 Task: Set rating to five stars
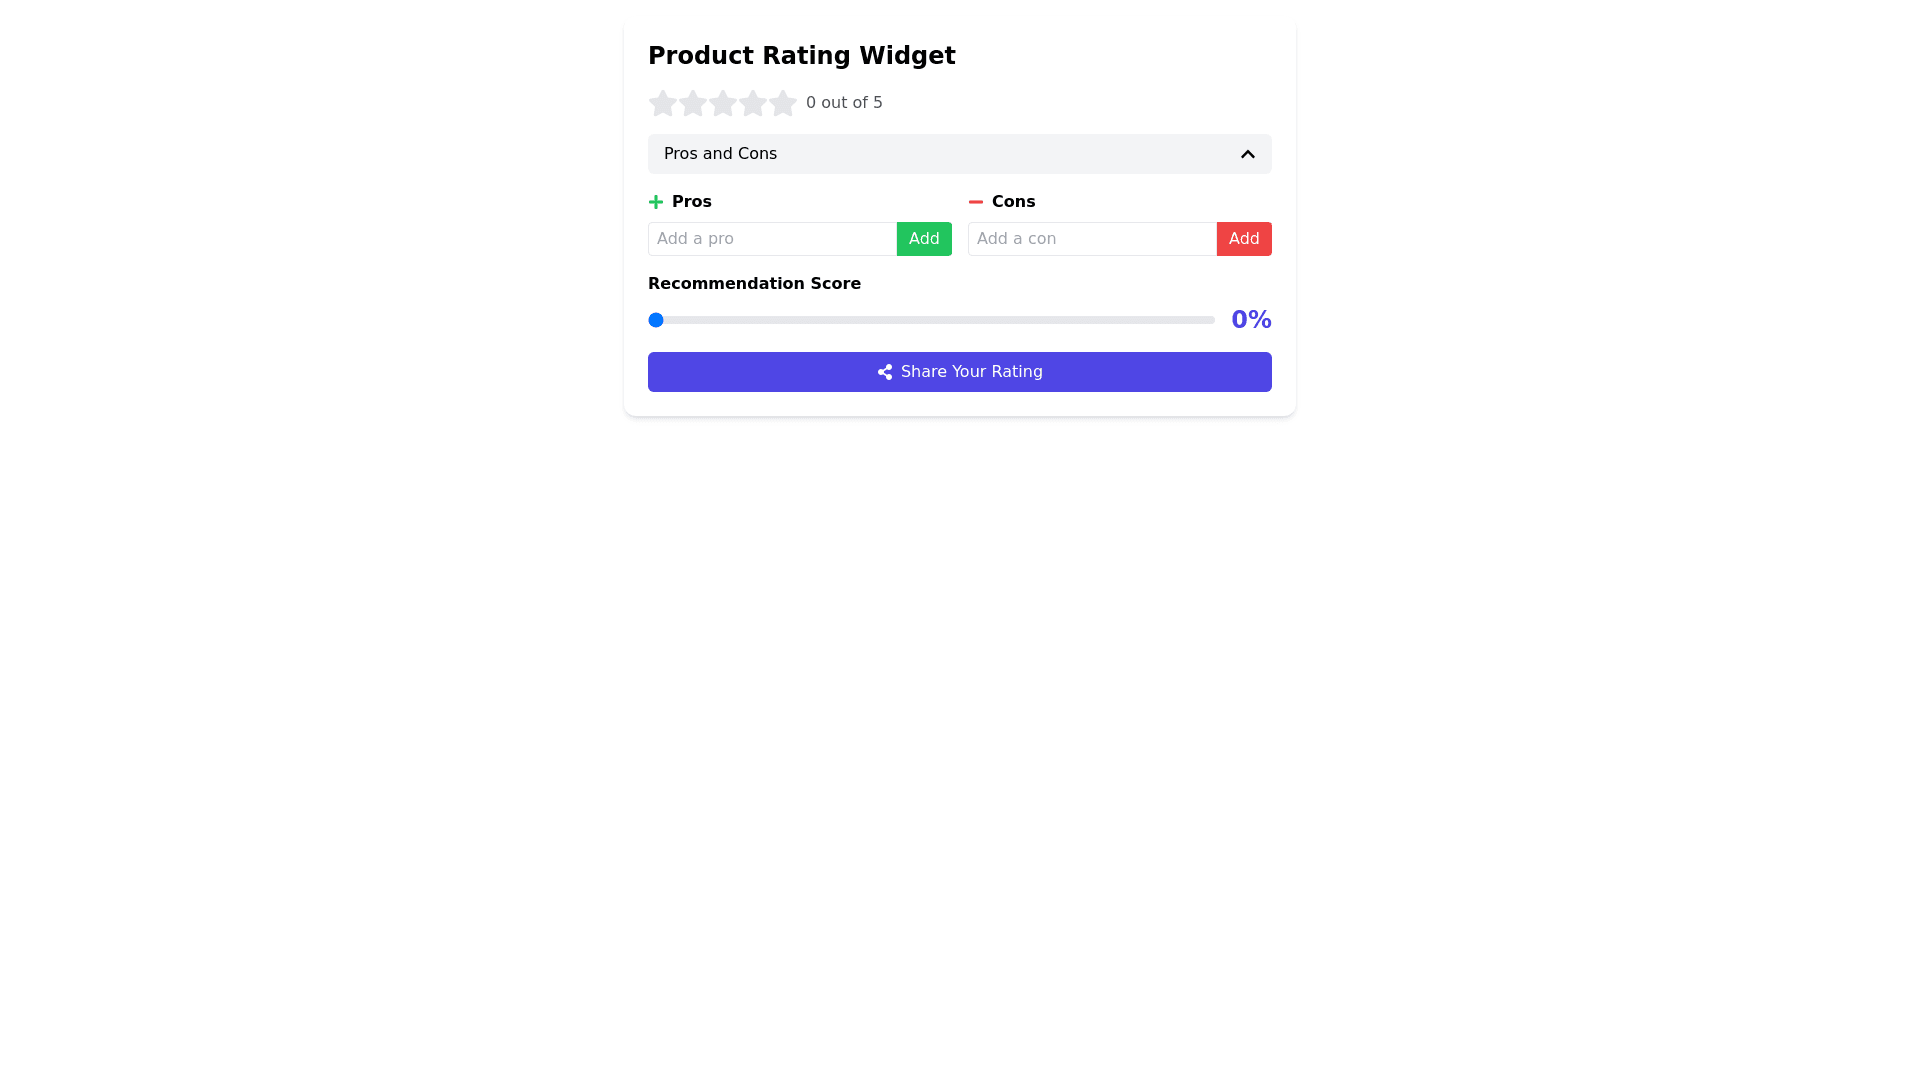pyautogui.click(x=782, y=103)
